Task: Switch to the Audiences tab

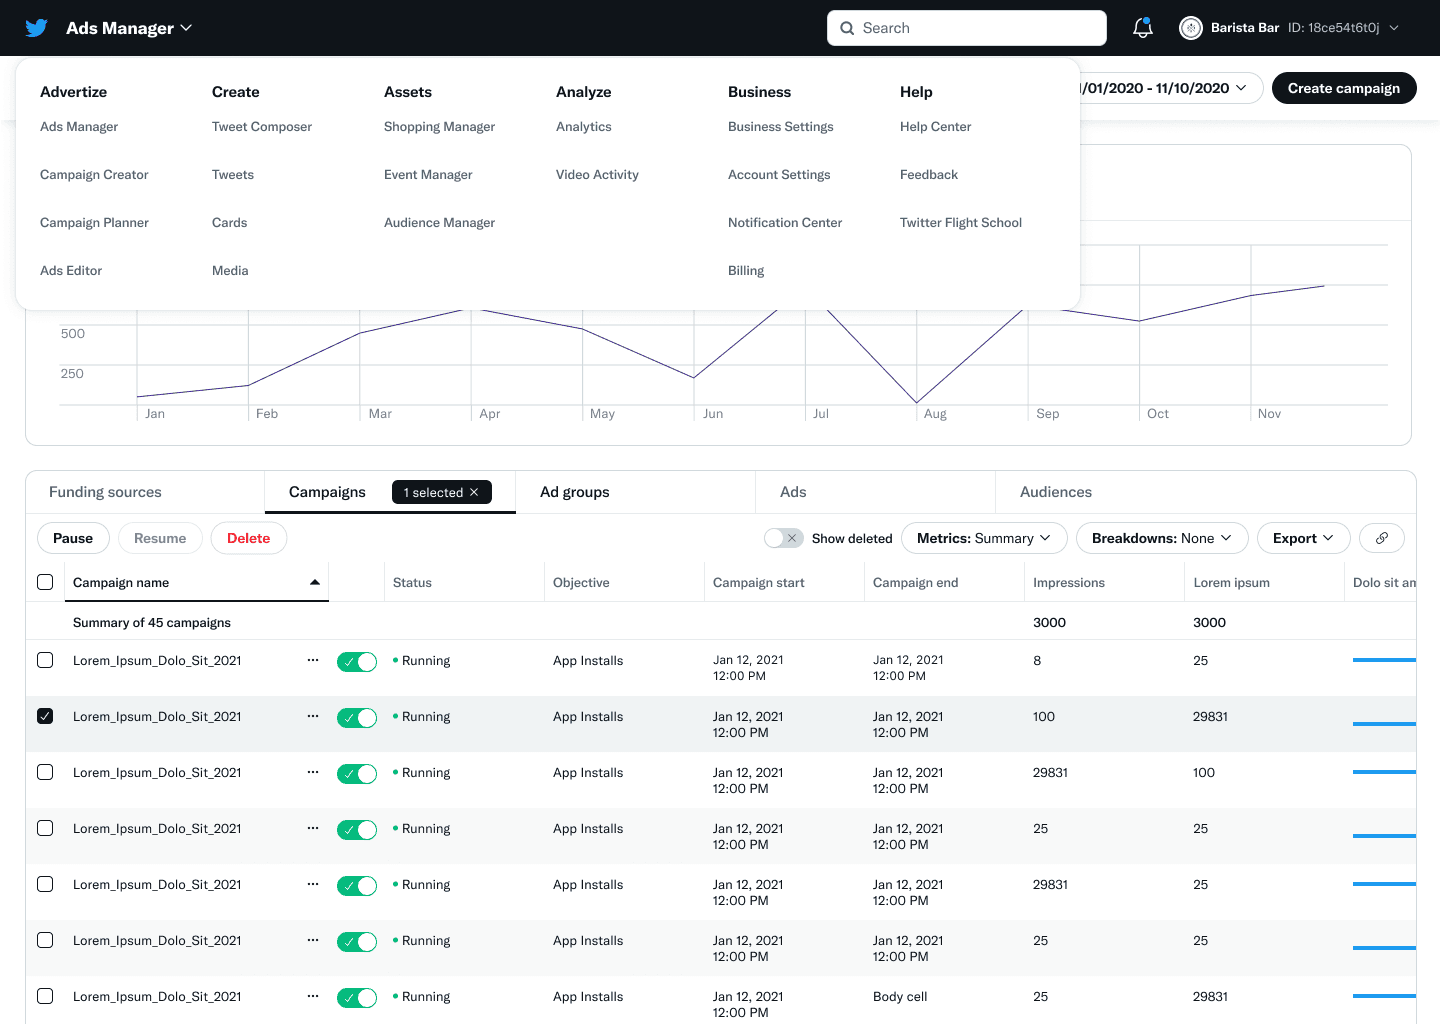Action: (x=1055, y=492)
